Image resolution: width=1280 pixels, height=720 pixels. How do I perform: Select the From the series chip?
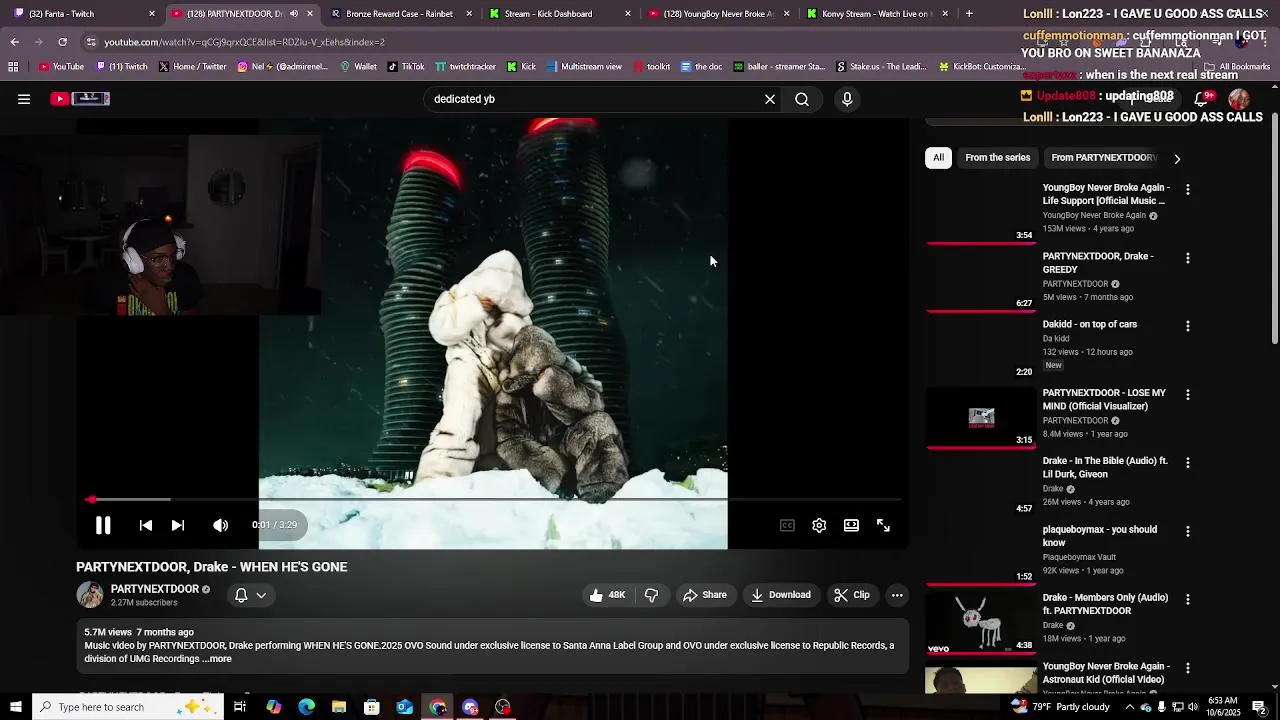pos(997,158)
